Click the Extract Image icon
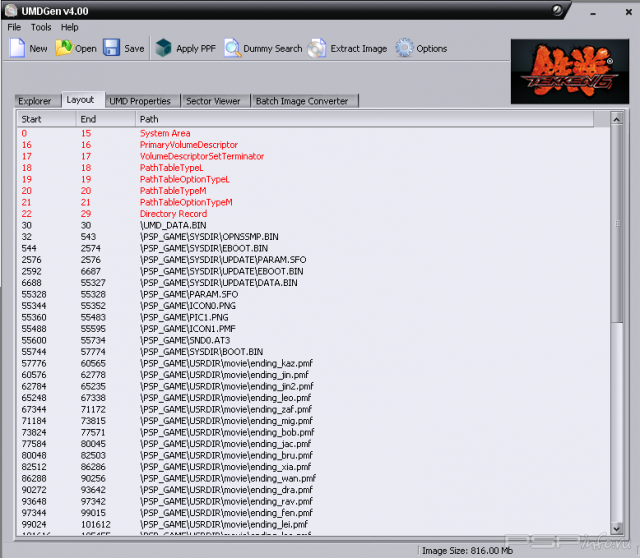Image resolution: width=640 pixels, height=558 pixels. pyautogui.click(x=318, y=48)
